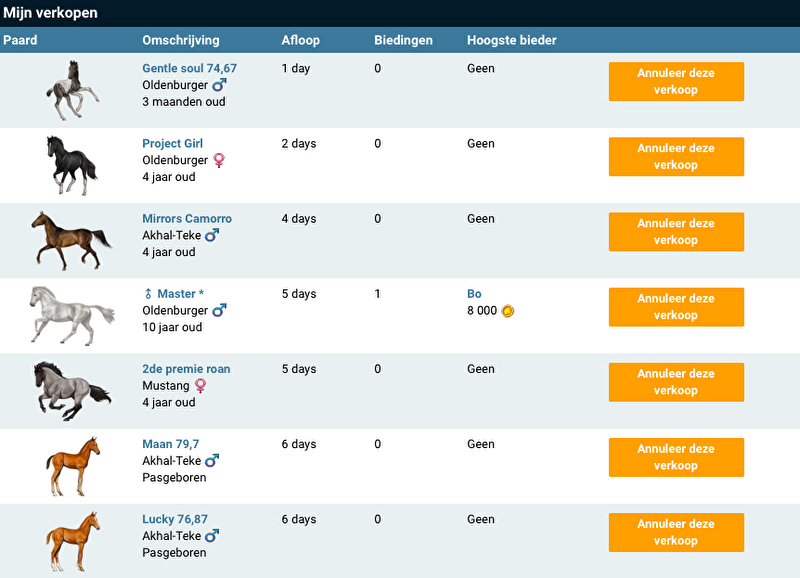Click the Biedingen column header

coord(403,41)
